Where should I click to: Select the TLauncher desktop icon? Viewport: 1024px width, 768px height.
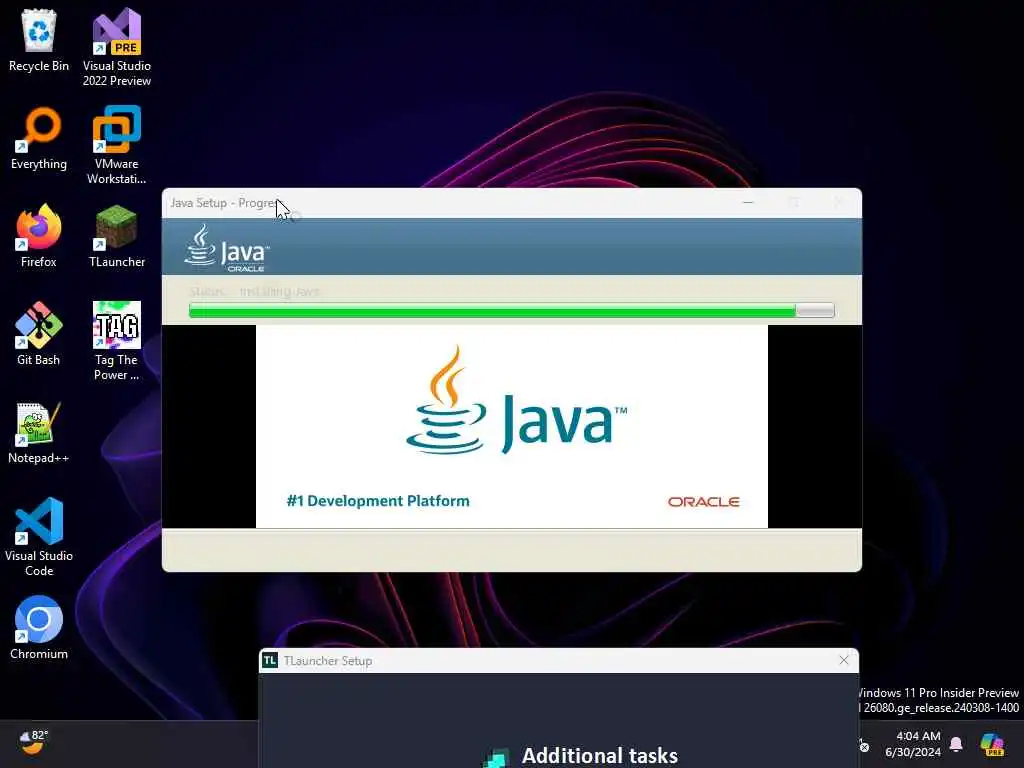click(x=116, y=236)
